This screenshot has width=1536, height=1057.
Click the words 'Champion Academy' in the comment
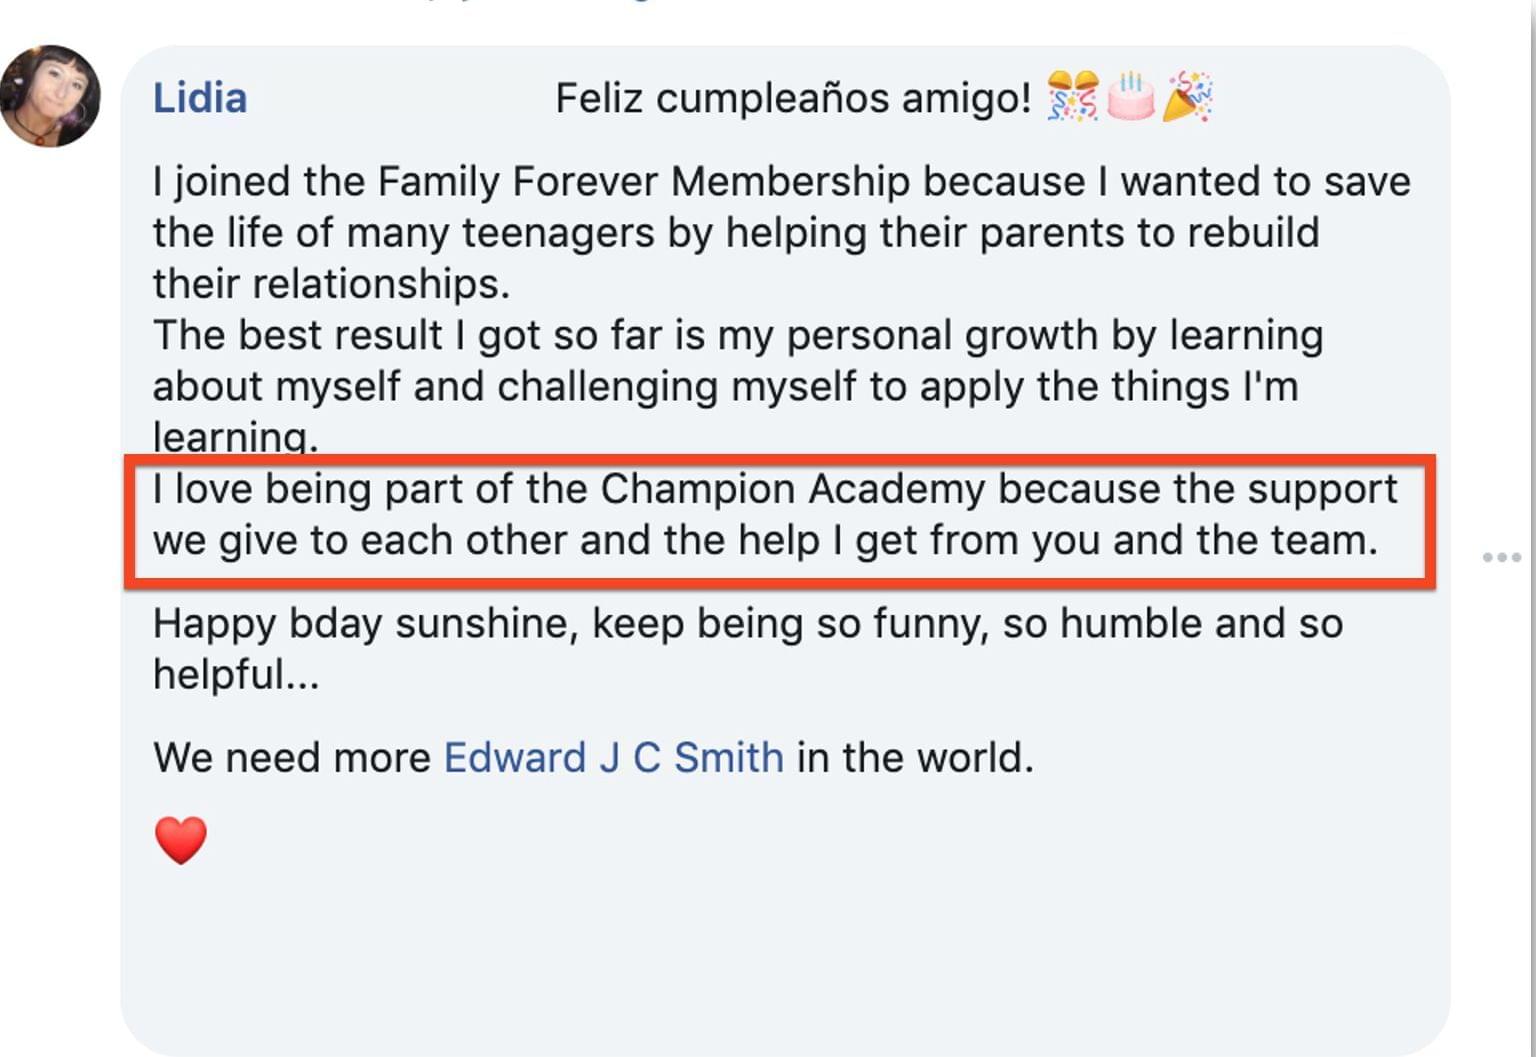point(793,489)
